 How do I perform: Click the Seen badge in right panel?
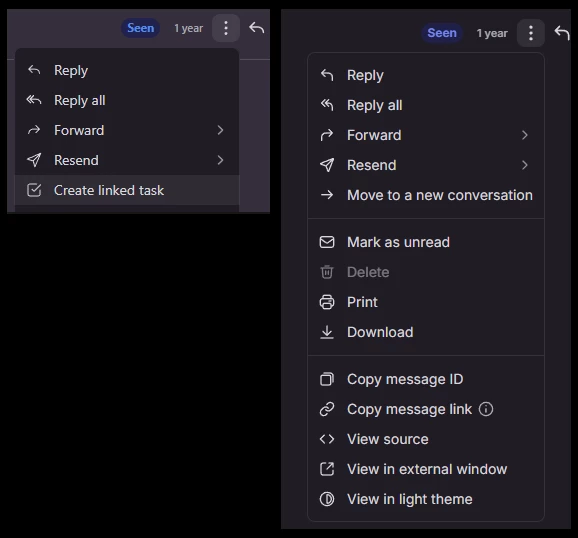[x=442, y=33]
